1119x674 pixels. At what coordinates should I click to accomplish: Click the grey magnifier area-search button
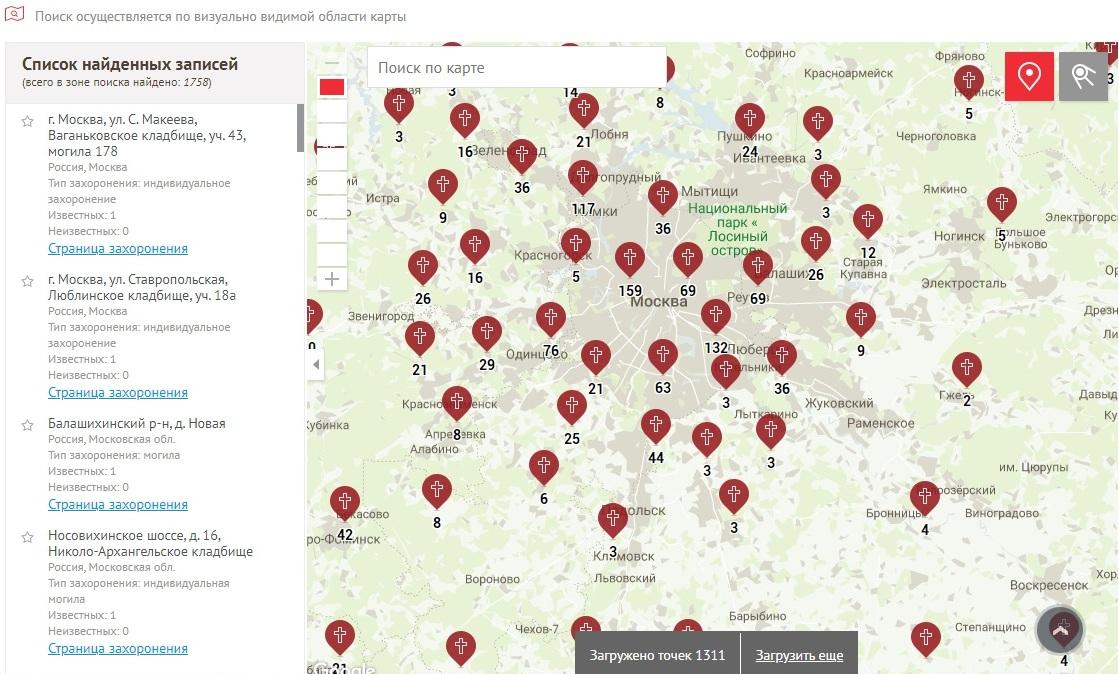(x=1083, y=76)
